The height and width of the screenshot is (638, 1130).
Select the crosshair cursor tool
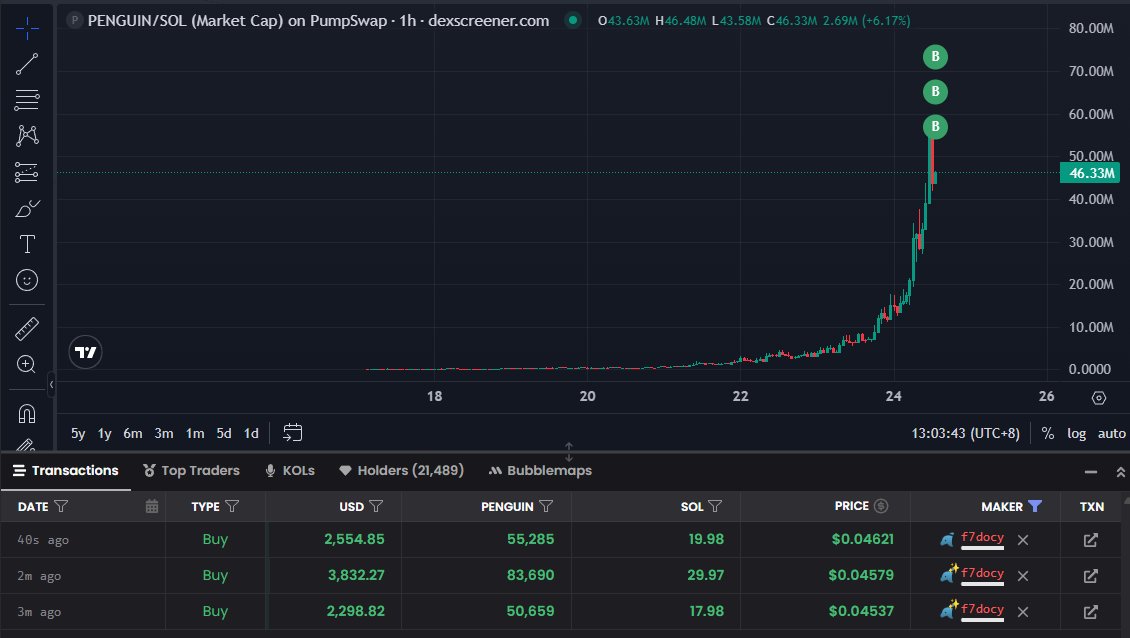(27, 29)
